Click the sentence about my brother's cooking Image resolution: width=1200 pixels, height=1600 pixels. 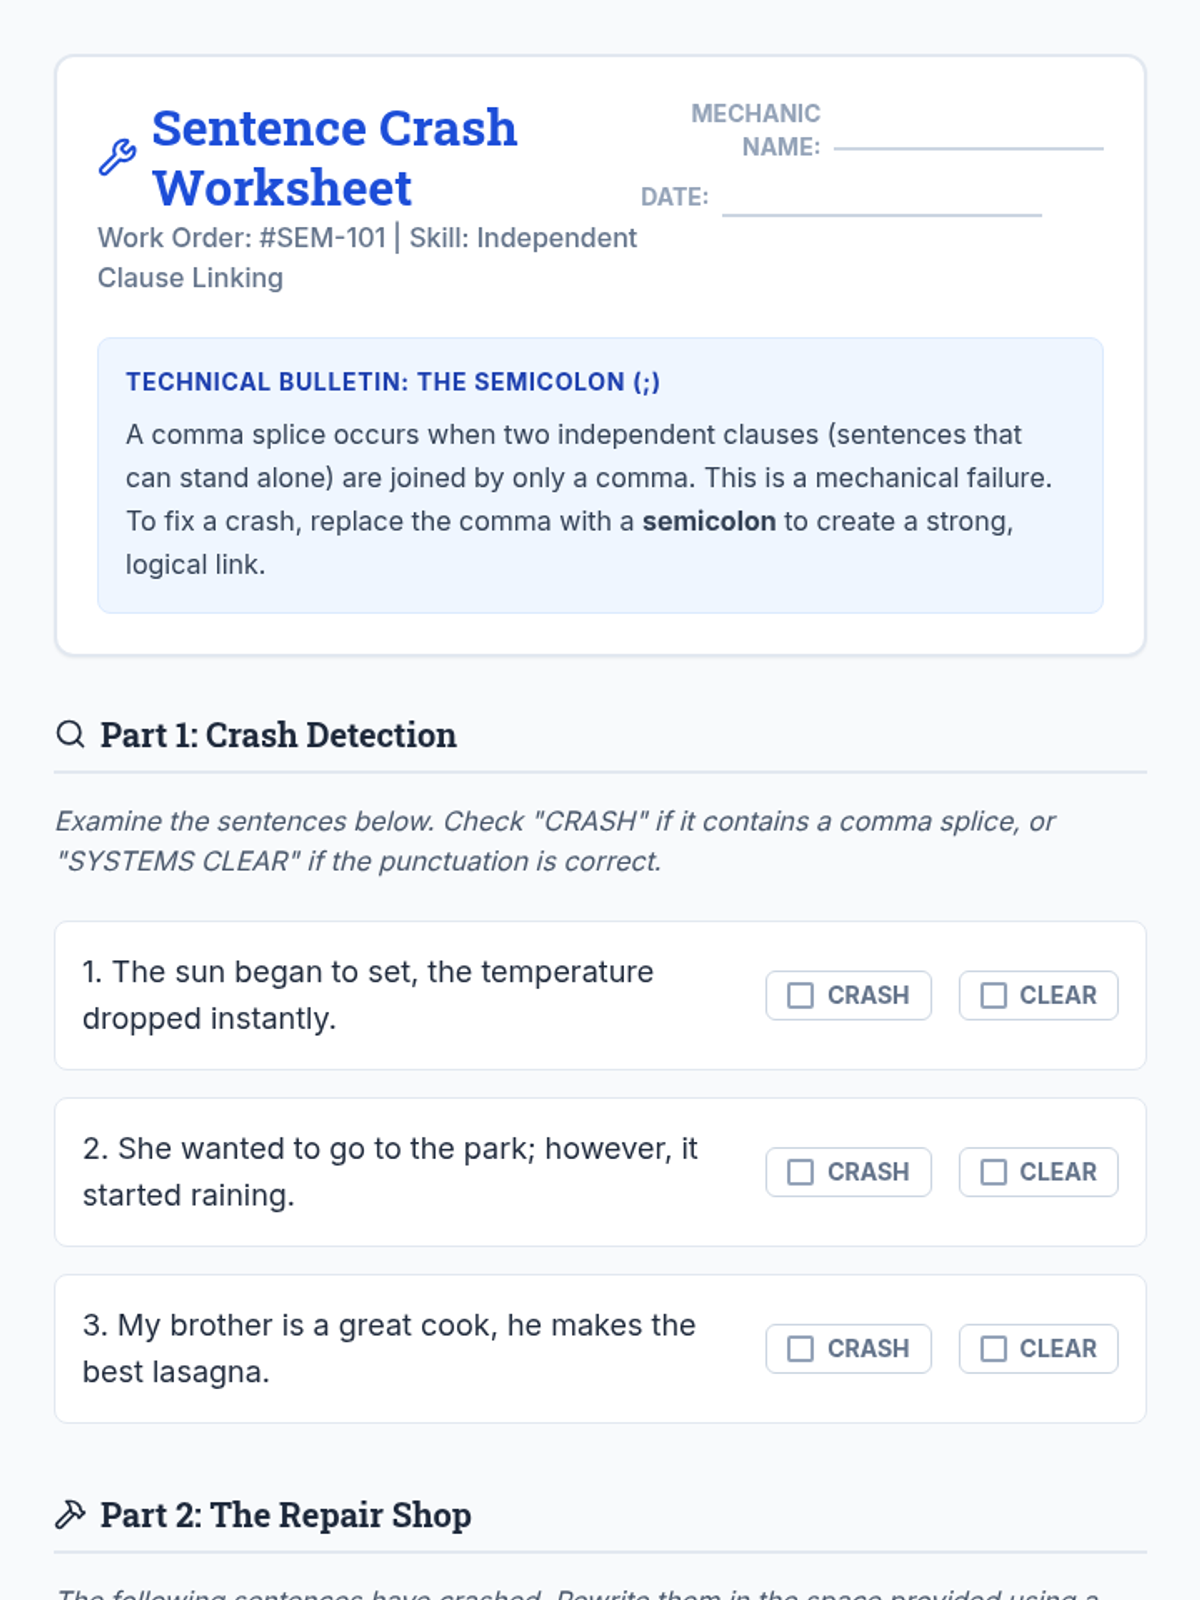(x=388, y=1348)
